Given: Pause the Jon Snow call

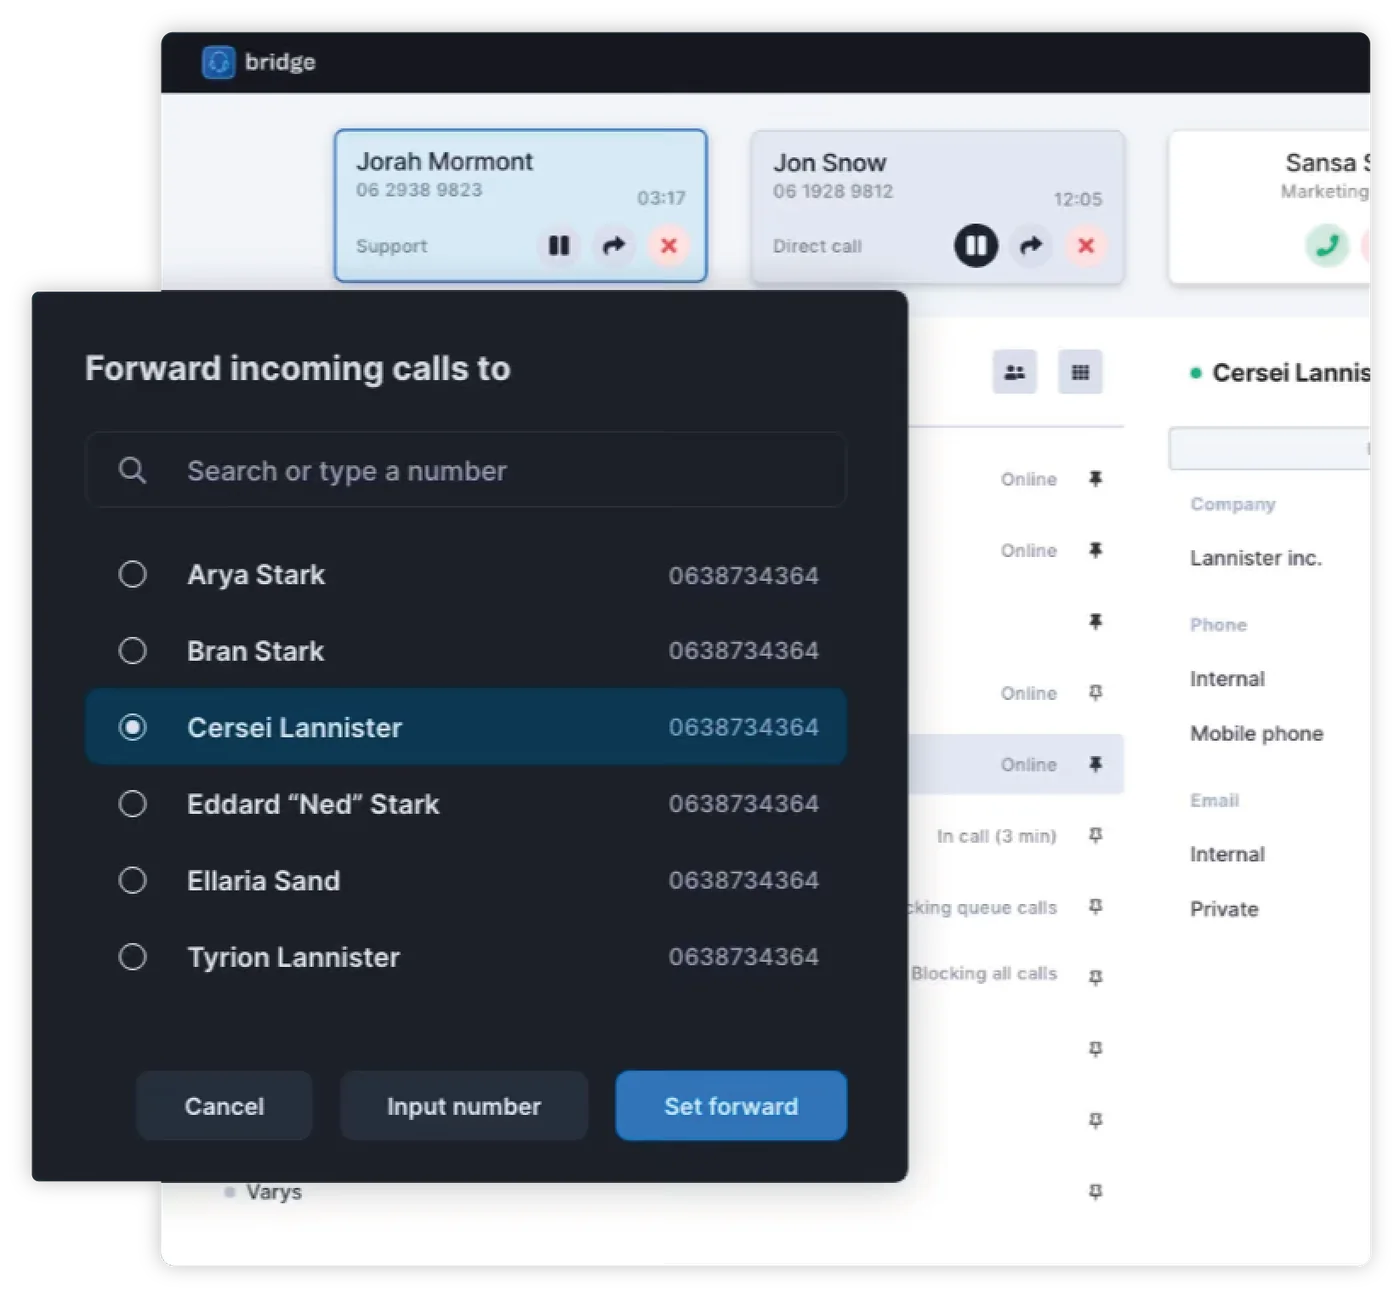Looking at the screenshot, I should point(976,245).
